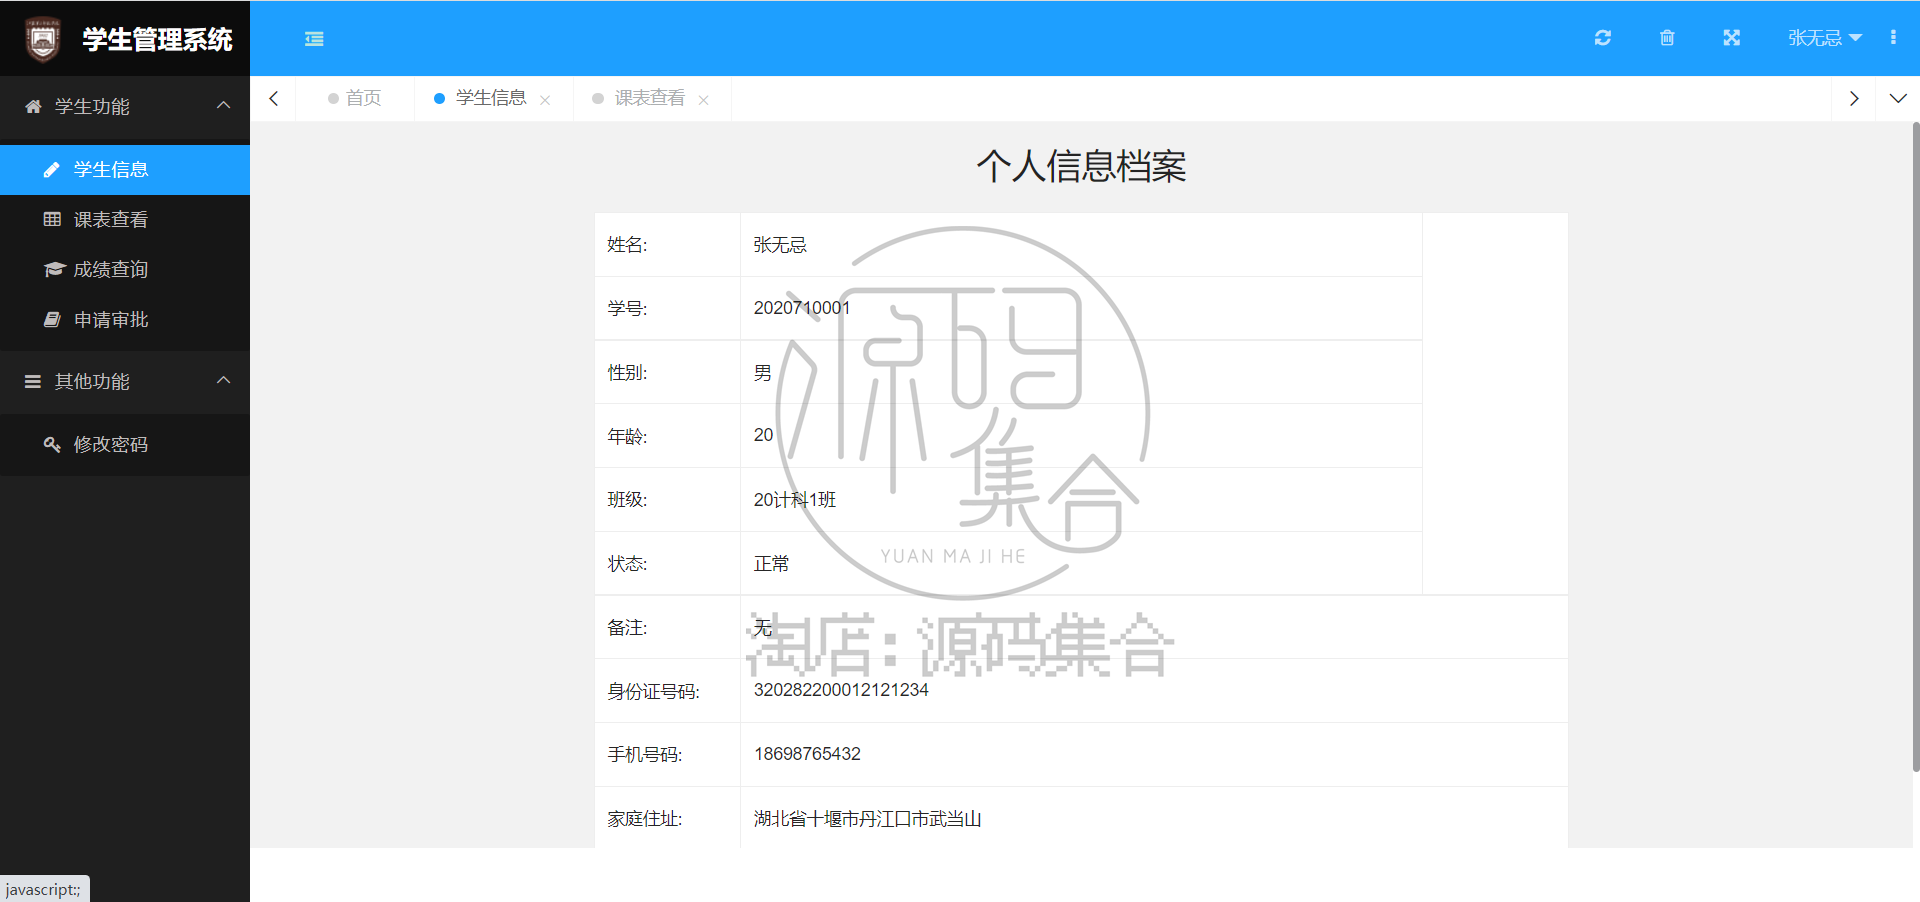The width and height of the screenshot is (1920, 902).
Task: Click the 学生管理系统 title text
Action: click(157, 39)
